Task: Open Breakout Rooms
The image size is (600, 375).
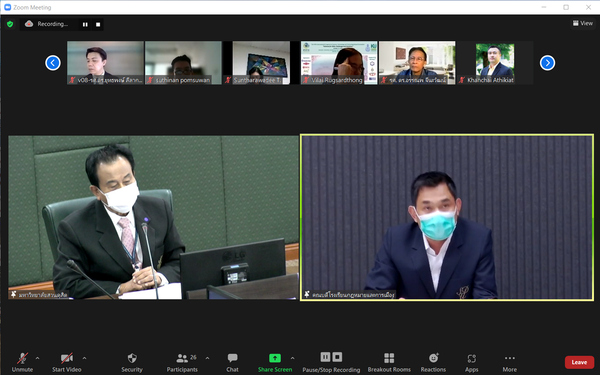Action: (x=389, y=362)
